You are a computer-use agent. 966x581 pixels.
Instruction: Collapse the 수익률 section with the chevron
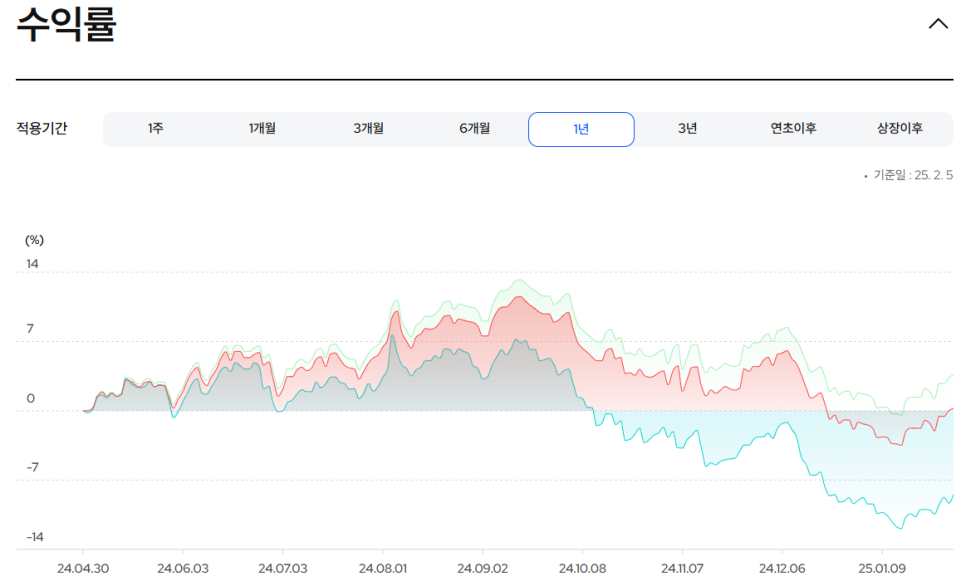pos(938,24)
